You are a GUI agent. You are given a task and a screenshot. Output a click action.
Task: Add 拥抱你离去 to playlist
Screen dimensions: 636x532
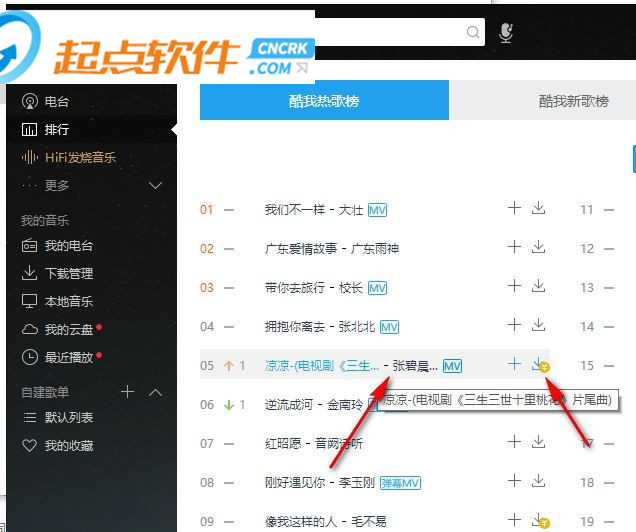click(x=514, y=324)
